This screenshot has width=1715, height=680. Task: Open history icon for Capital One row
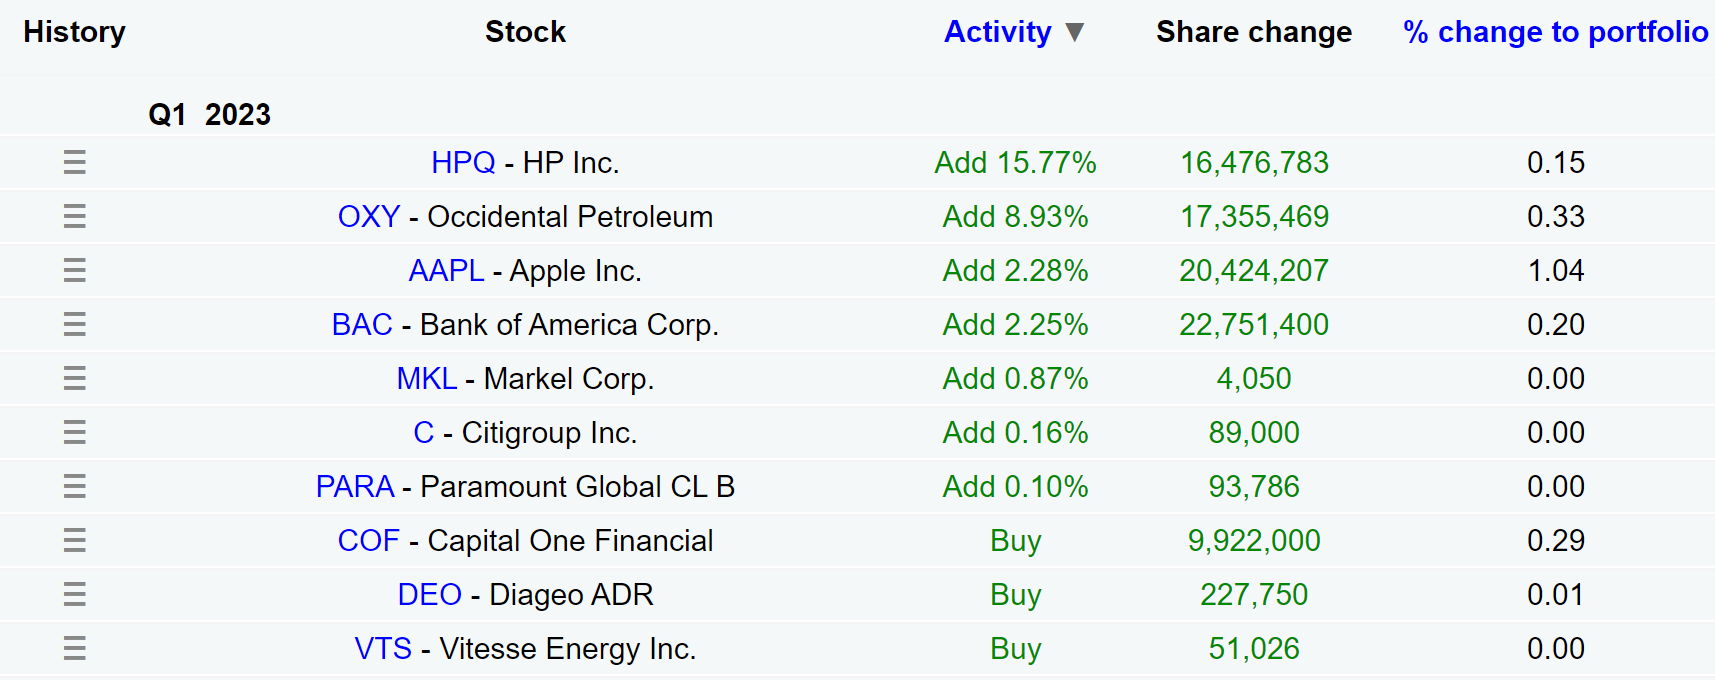[74, 540]
